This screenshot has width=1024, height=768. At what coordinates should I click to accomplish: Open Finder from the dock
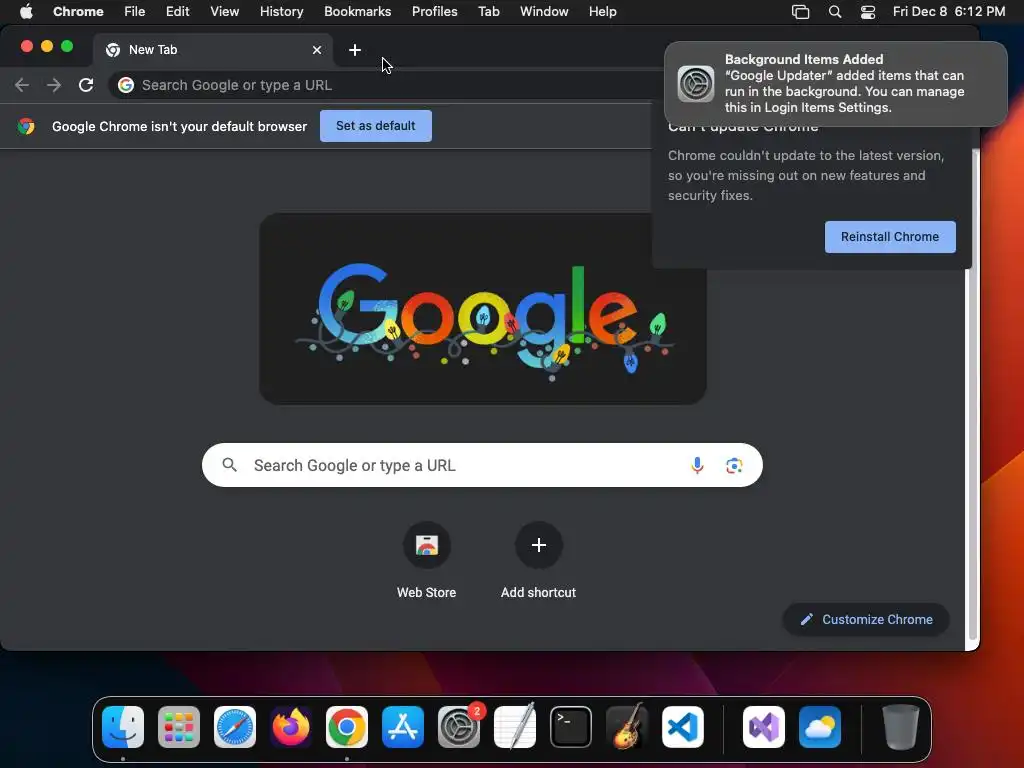(123, 727)
